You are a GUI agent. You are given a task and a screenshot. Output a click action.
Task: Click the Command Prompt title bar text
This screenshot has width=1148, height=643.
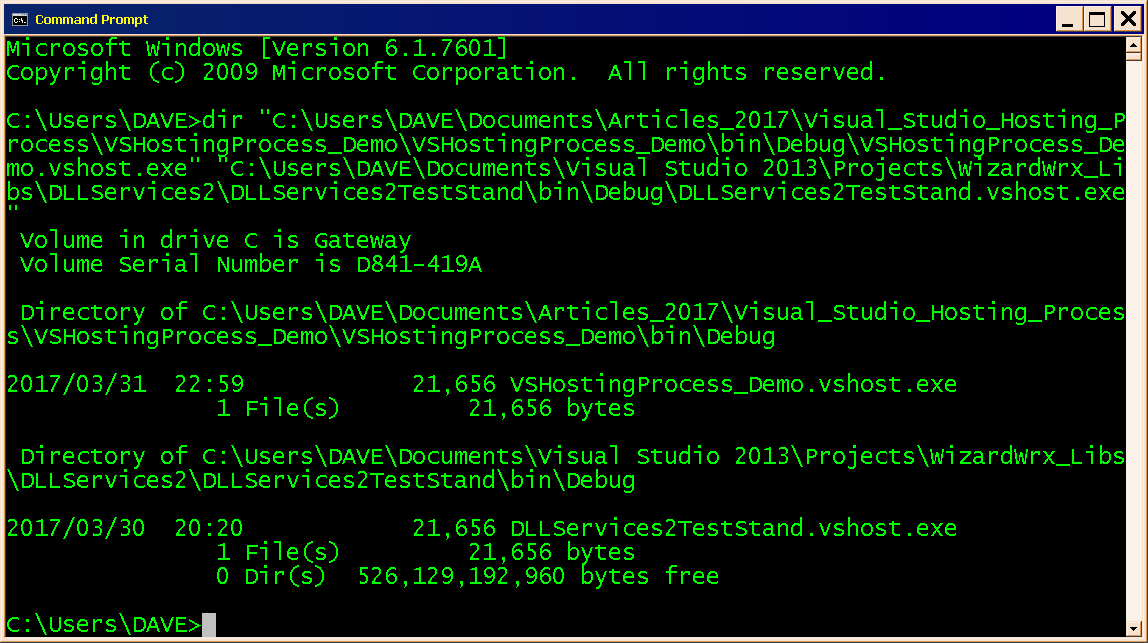tap(92, 19)
